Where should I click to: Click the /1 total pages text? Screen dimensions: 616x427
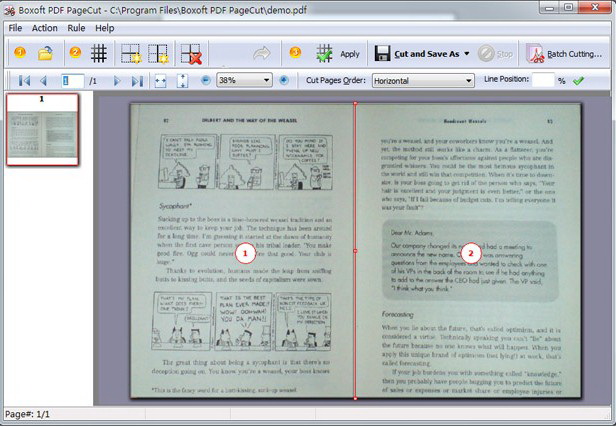tap(93, 81)
